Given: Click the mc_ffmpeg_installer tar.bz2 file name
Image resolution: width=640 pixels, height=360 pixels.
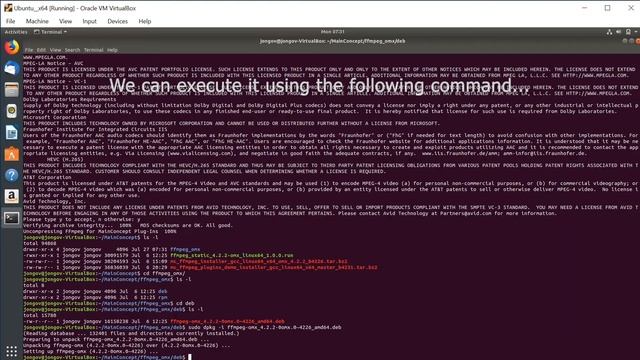Looking at the screenshot, I should [x=259, y=261].
